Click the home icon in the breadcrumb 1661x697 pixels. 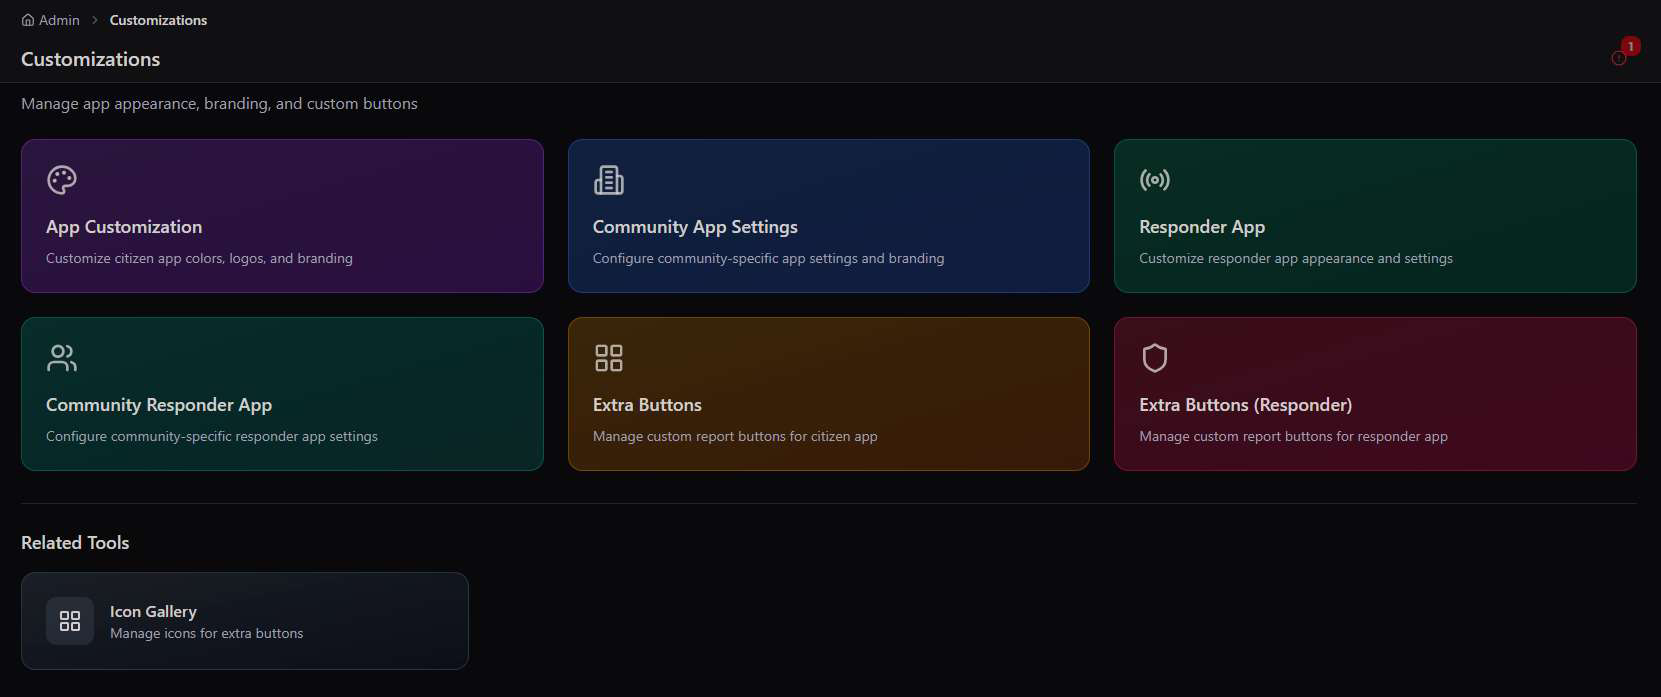(x=28, y=20)
